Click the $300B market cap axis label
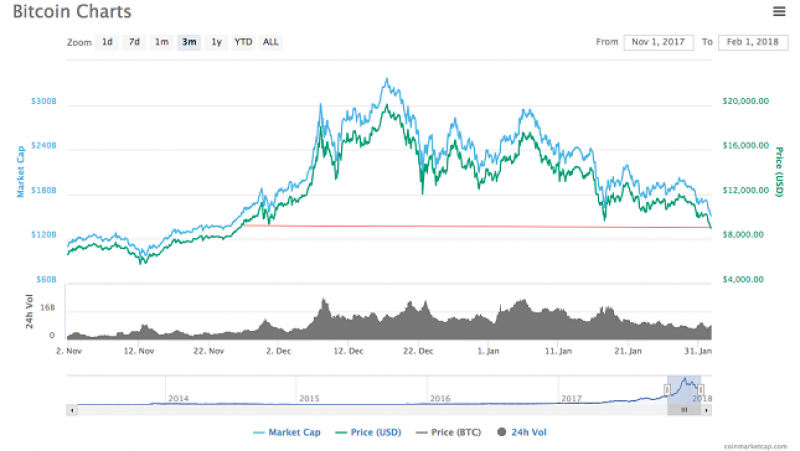Screen dimensions: 800x451 43,101
